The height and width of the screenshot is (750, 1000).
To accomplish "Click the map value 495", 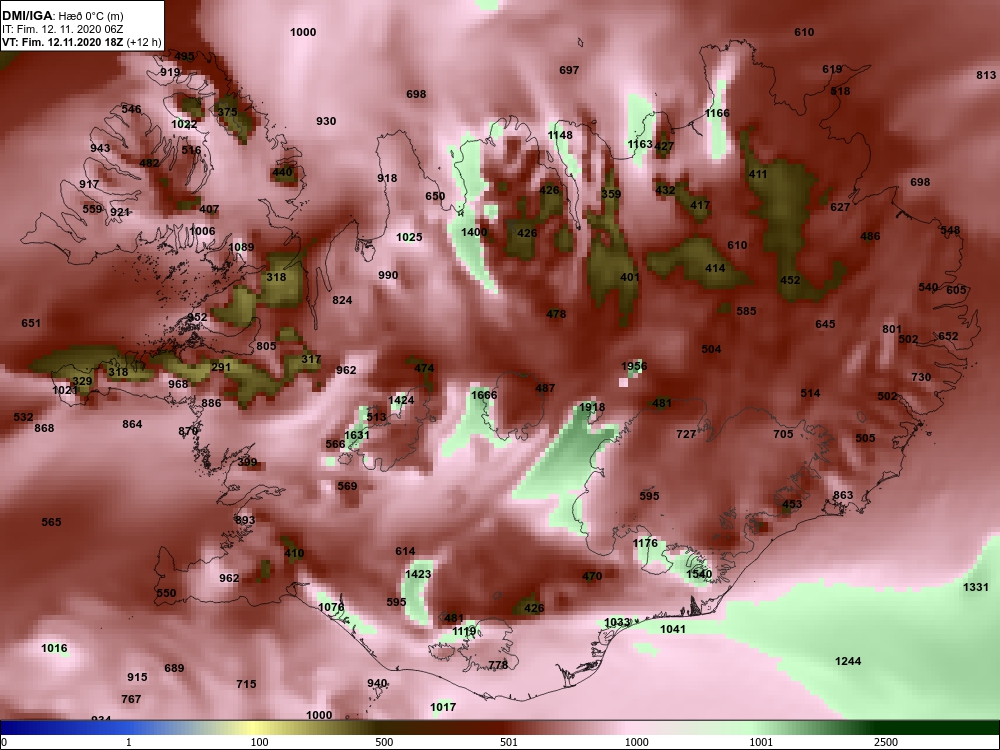I will 184,56.
